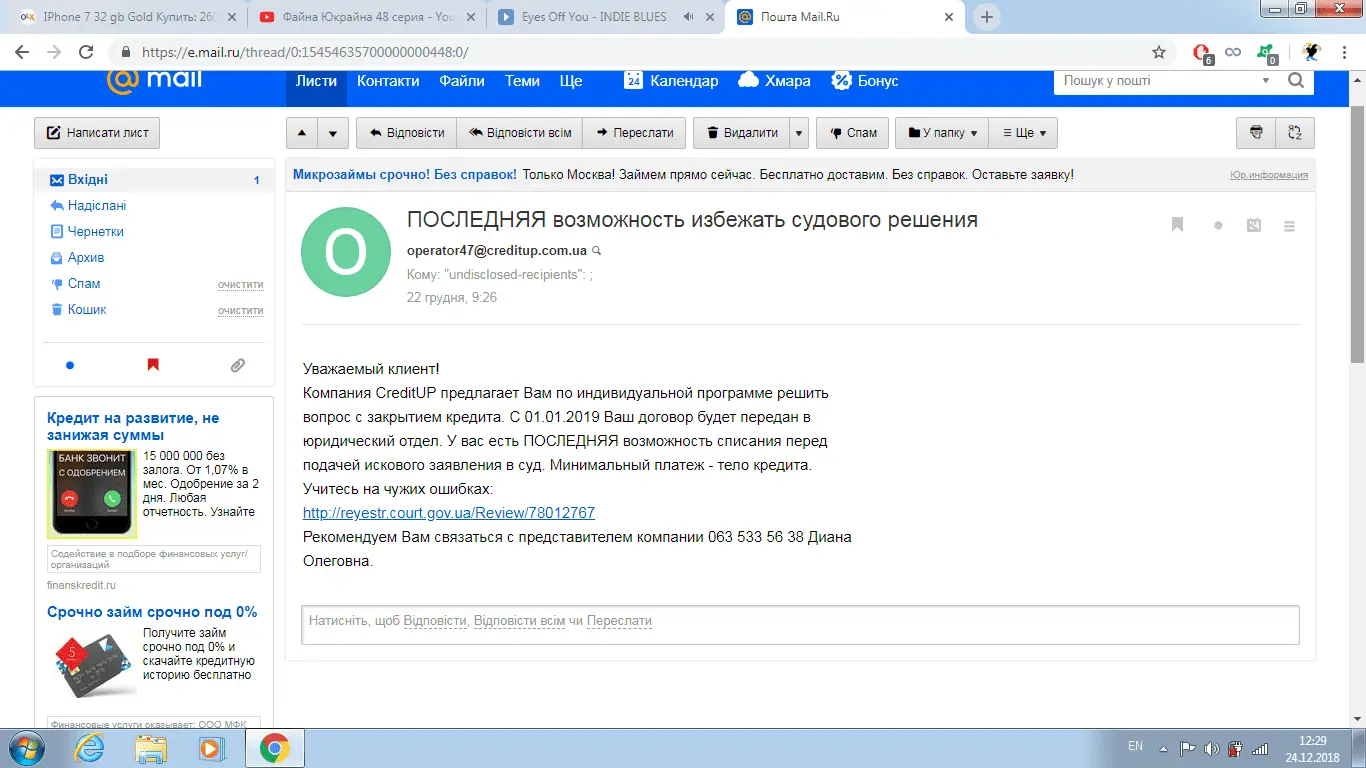Click the print icon in mail toolbar
This screenshot has width=1366, height=768.
click(x=1256, y=133)
